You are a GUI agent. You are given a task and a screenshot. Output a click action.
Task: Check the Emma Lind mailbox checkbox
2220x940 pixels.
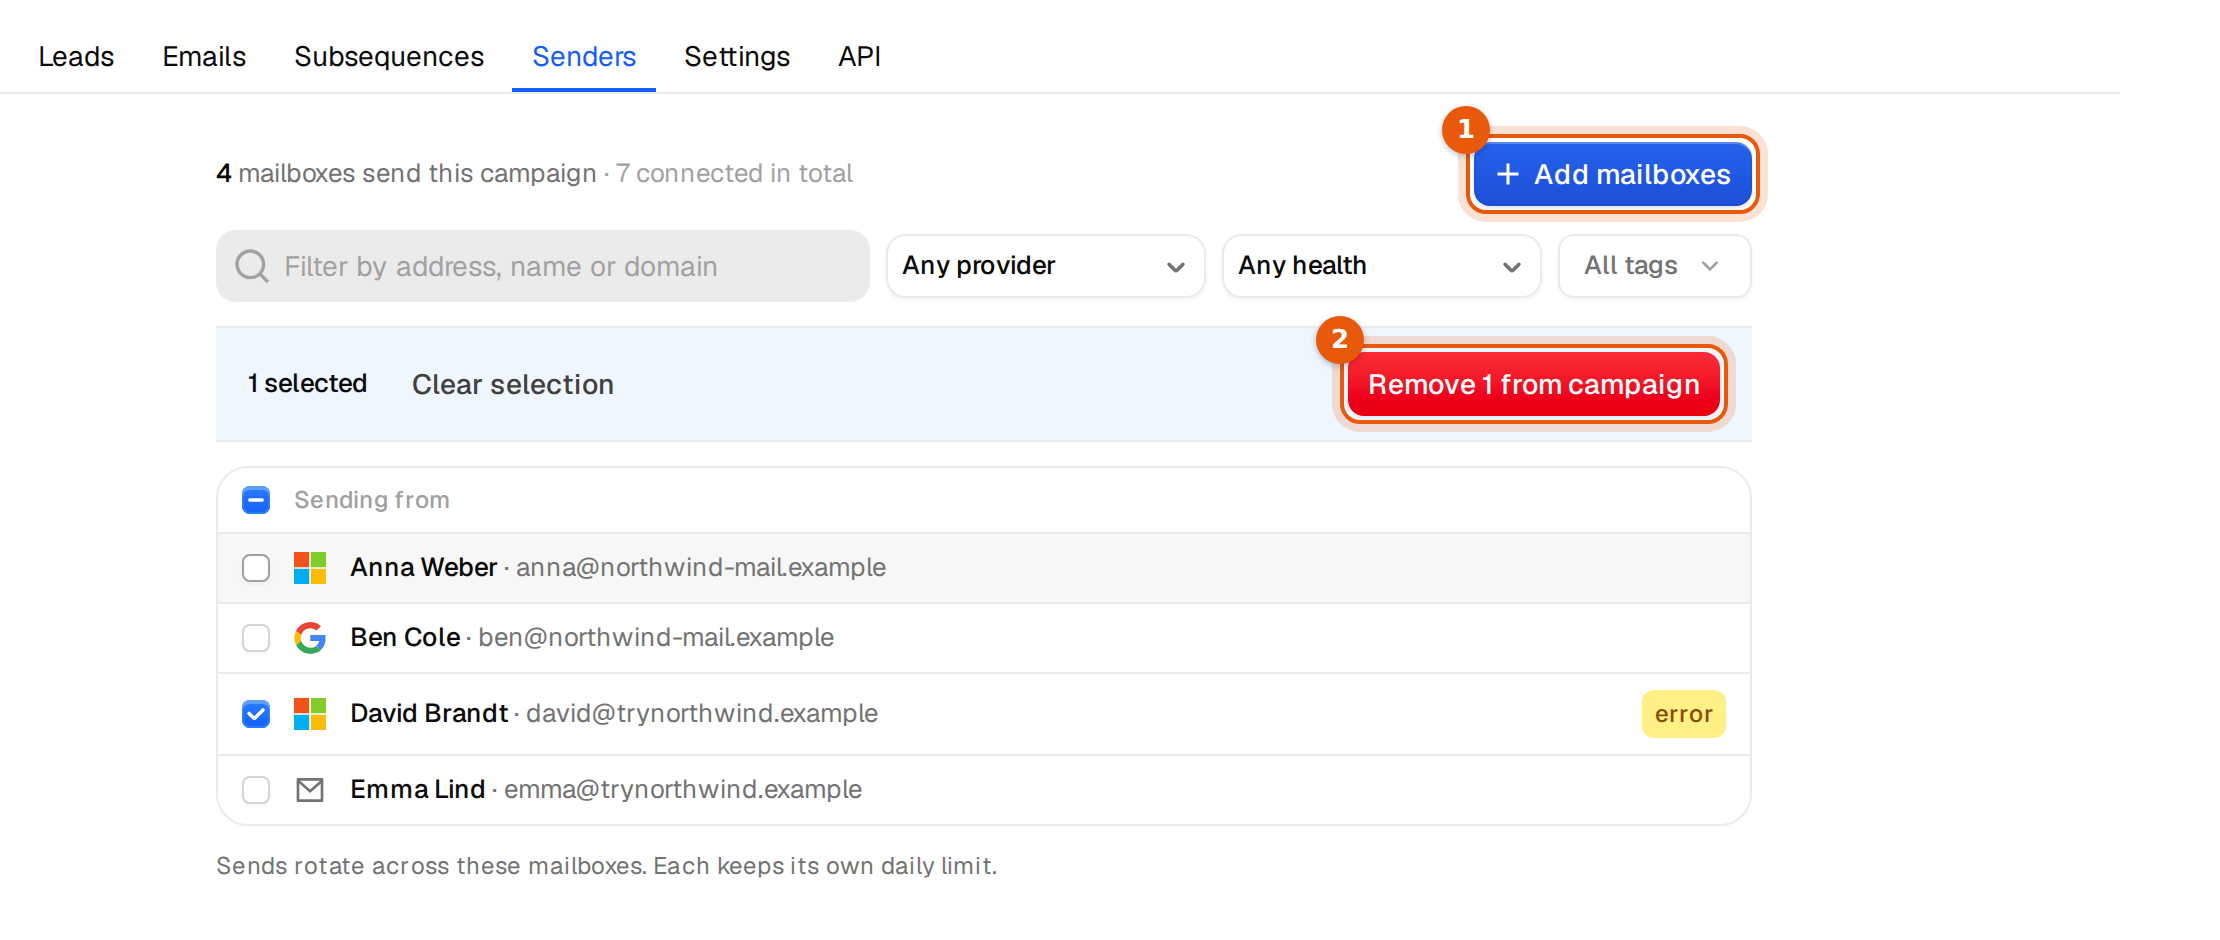(x=256, y=790)
